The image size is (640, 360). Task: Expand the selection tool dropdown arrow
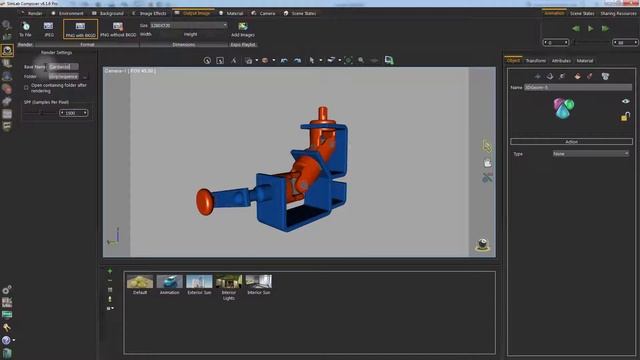pos(321,60)
